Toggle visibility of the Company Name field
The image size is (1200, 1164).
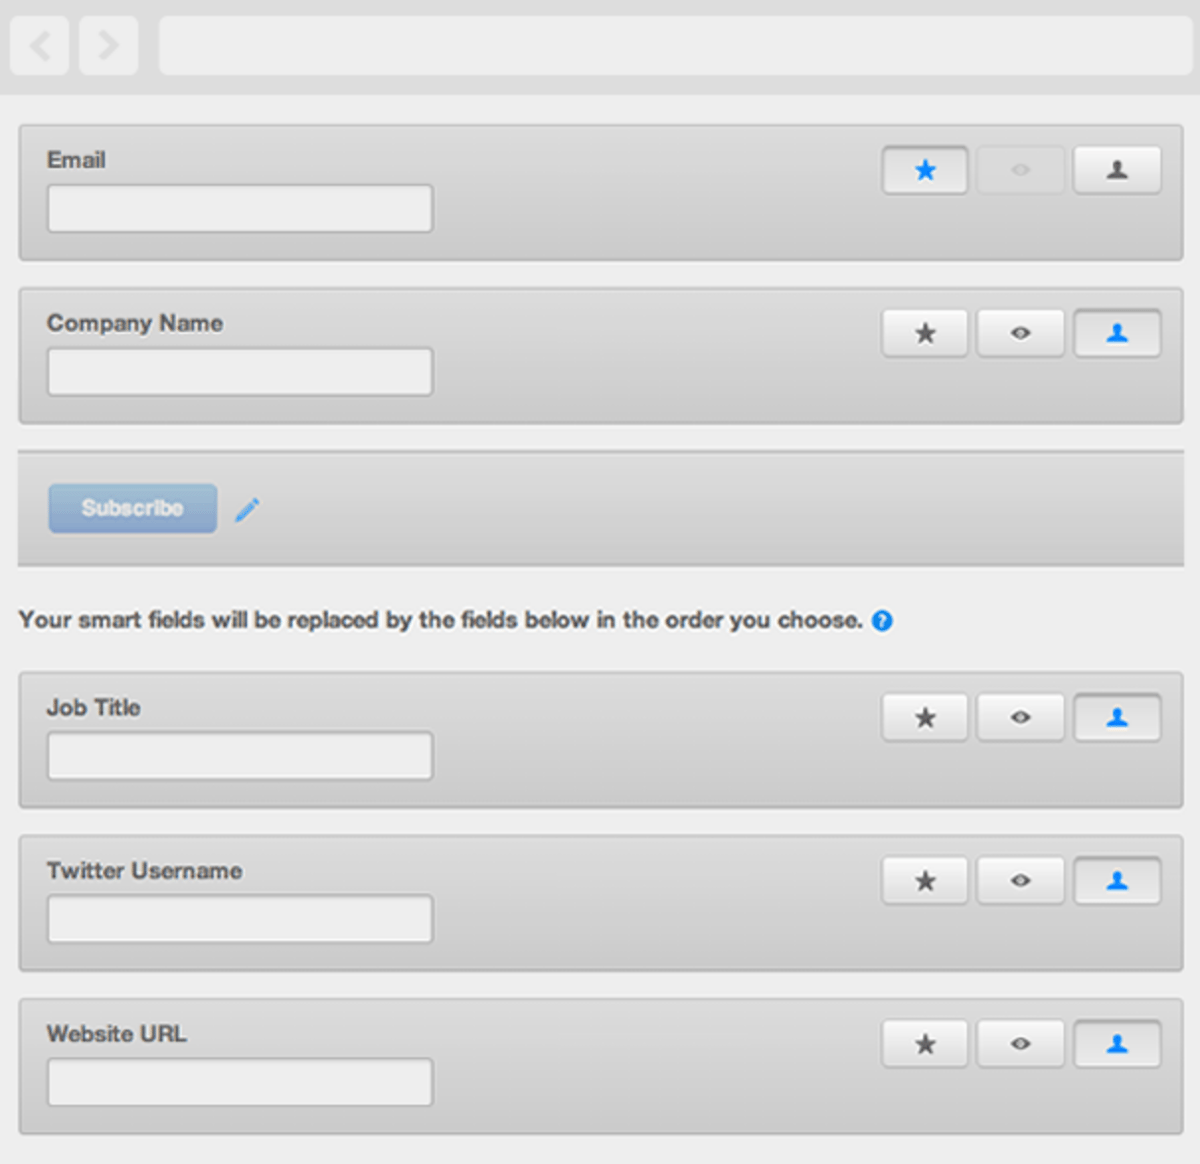click(1019, 333)
